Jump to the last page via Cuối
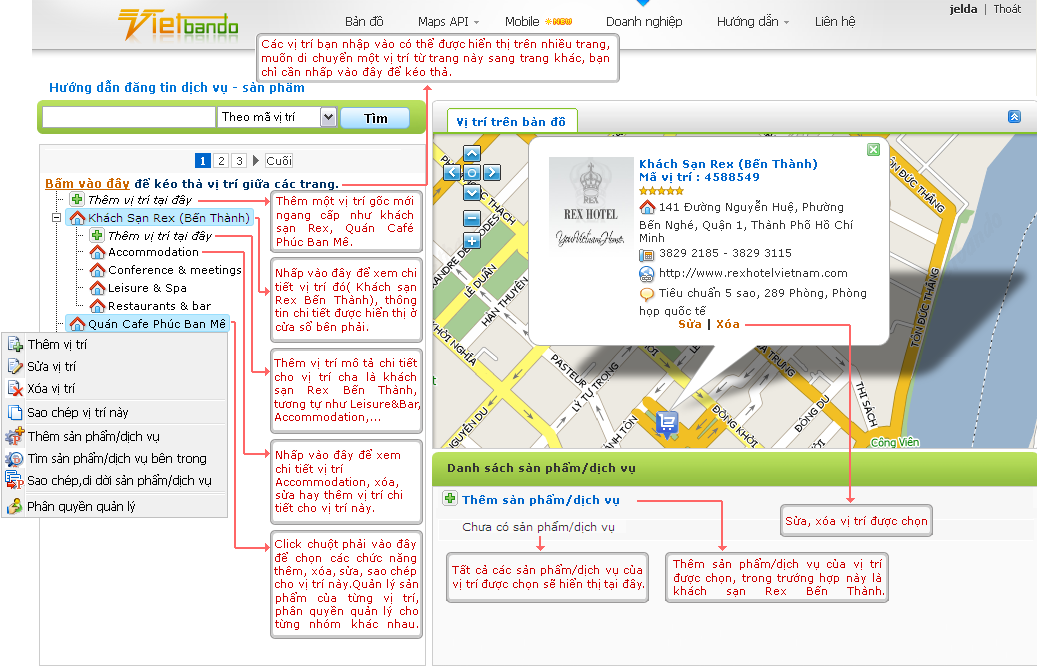The width and height of the screenshot is (1037, 668). 278,161
